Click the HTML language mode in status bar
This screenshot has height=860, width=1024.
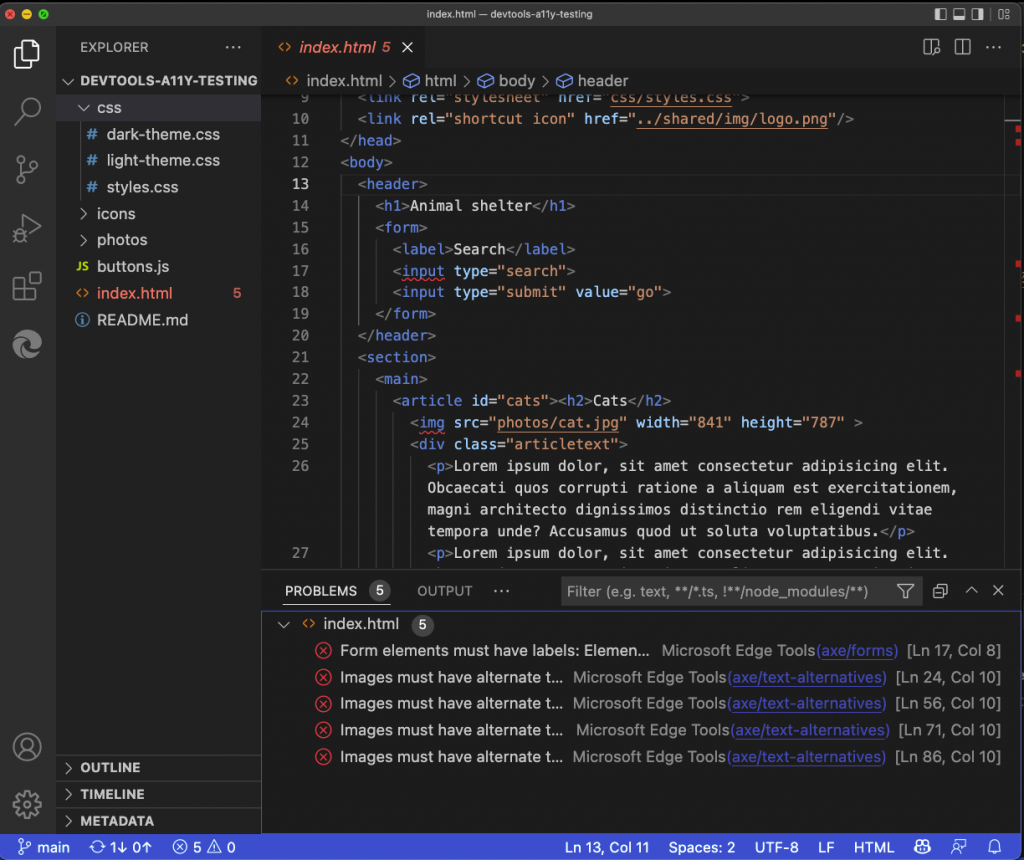(x=873, y=847)
